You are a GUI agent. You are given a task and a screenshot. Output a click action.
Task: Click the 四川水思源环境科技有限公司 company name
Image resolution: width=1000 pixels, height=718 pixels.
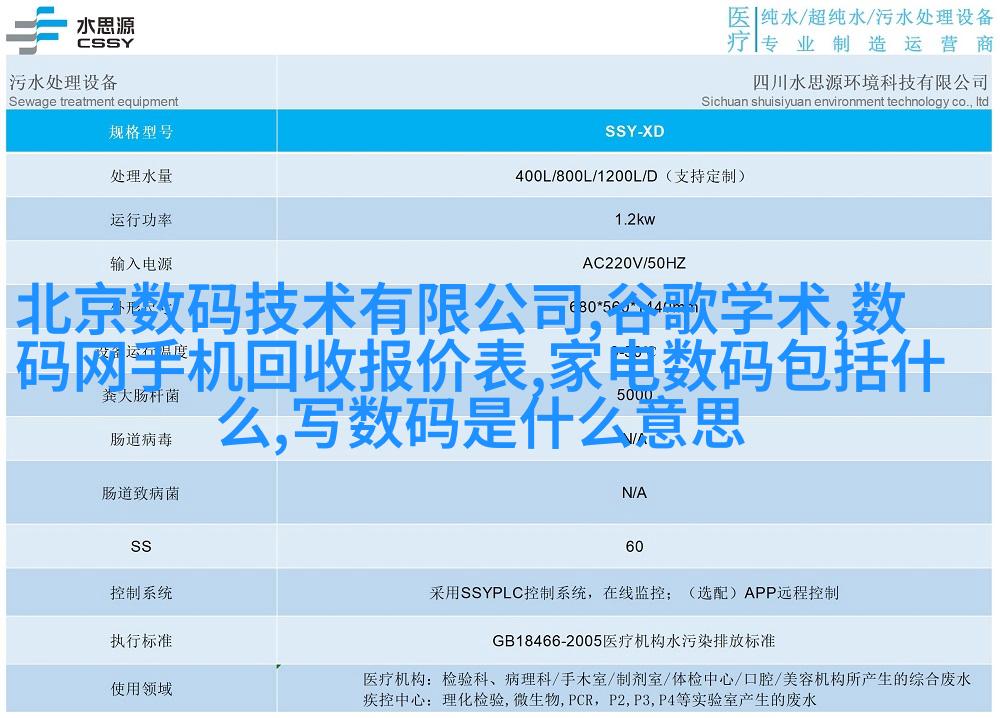(871, 82)
